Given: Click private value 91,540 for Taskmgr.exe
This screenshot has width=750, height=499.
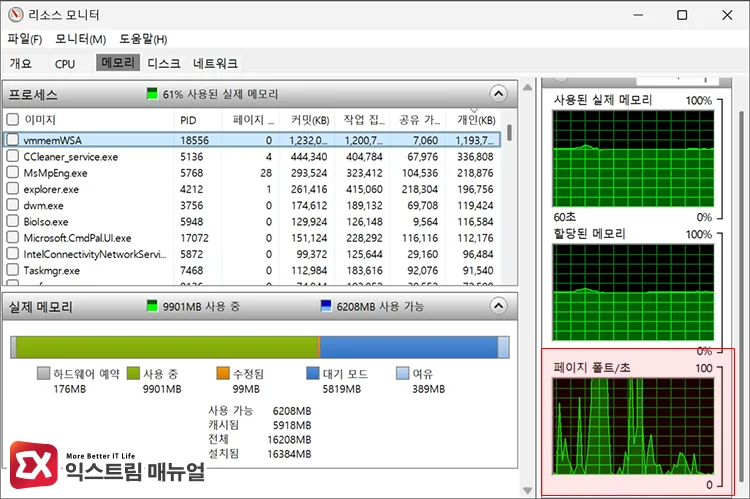Looking at the screenshot, I should tap(478, 270).
